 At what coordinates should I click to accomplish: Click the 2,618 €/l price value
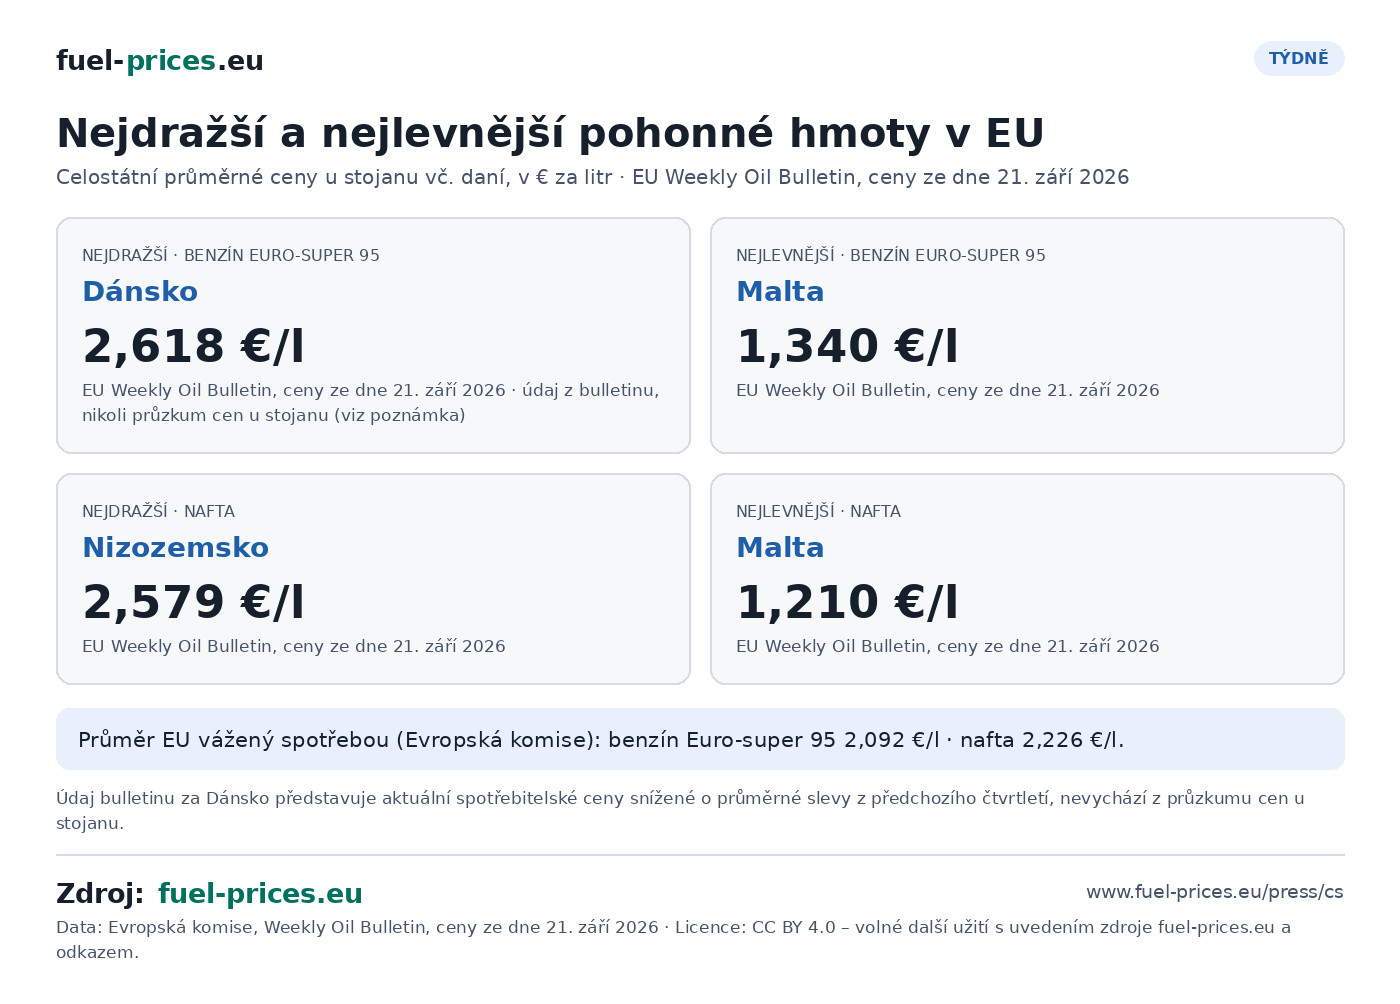tap(193, 346)
